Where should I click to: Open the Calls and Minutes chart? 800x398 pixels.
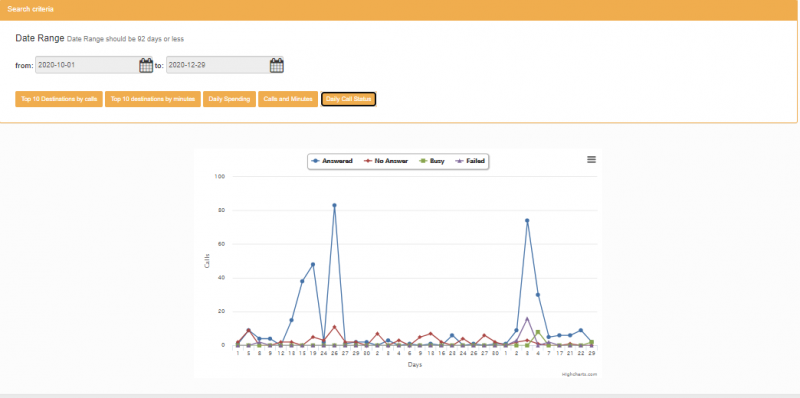288,99
